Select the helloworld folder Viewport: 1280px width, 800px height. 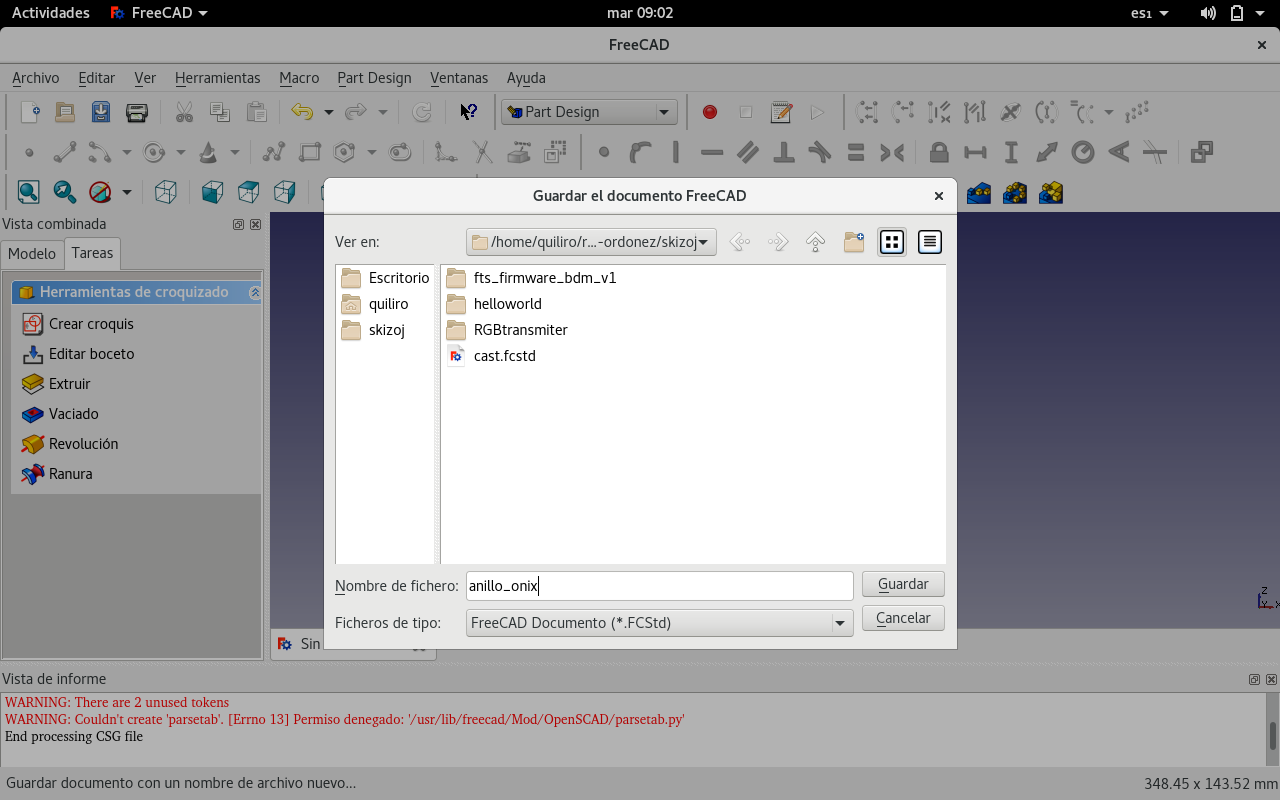pos(494,304)
